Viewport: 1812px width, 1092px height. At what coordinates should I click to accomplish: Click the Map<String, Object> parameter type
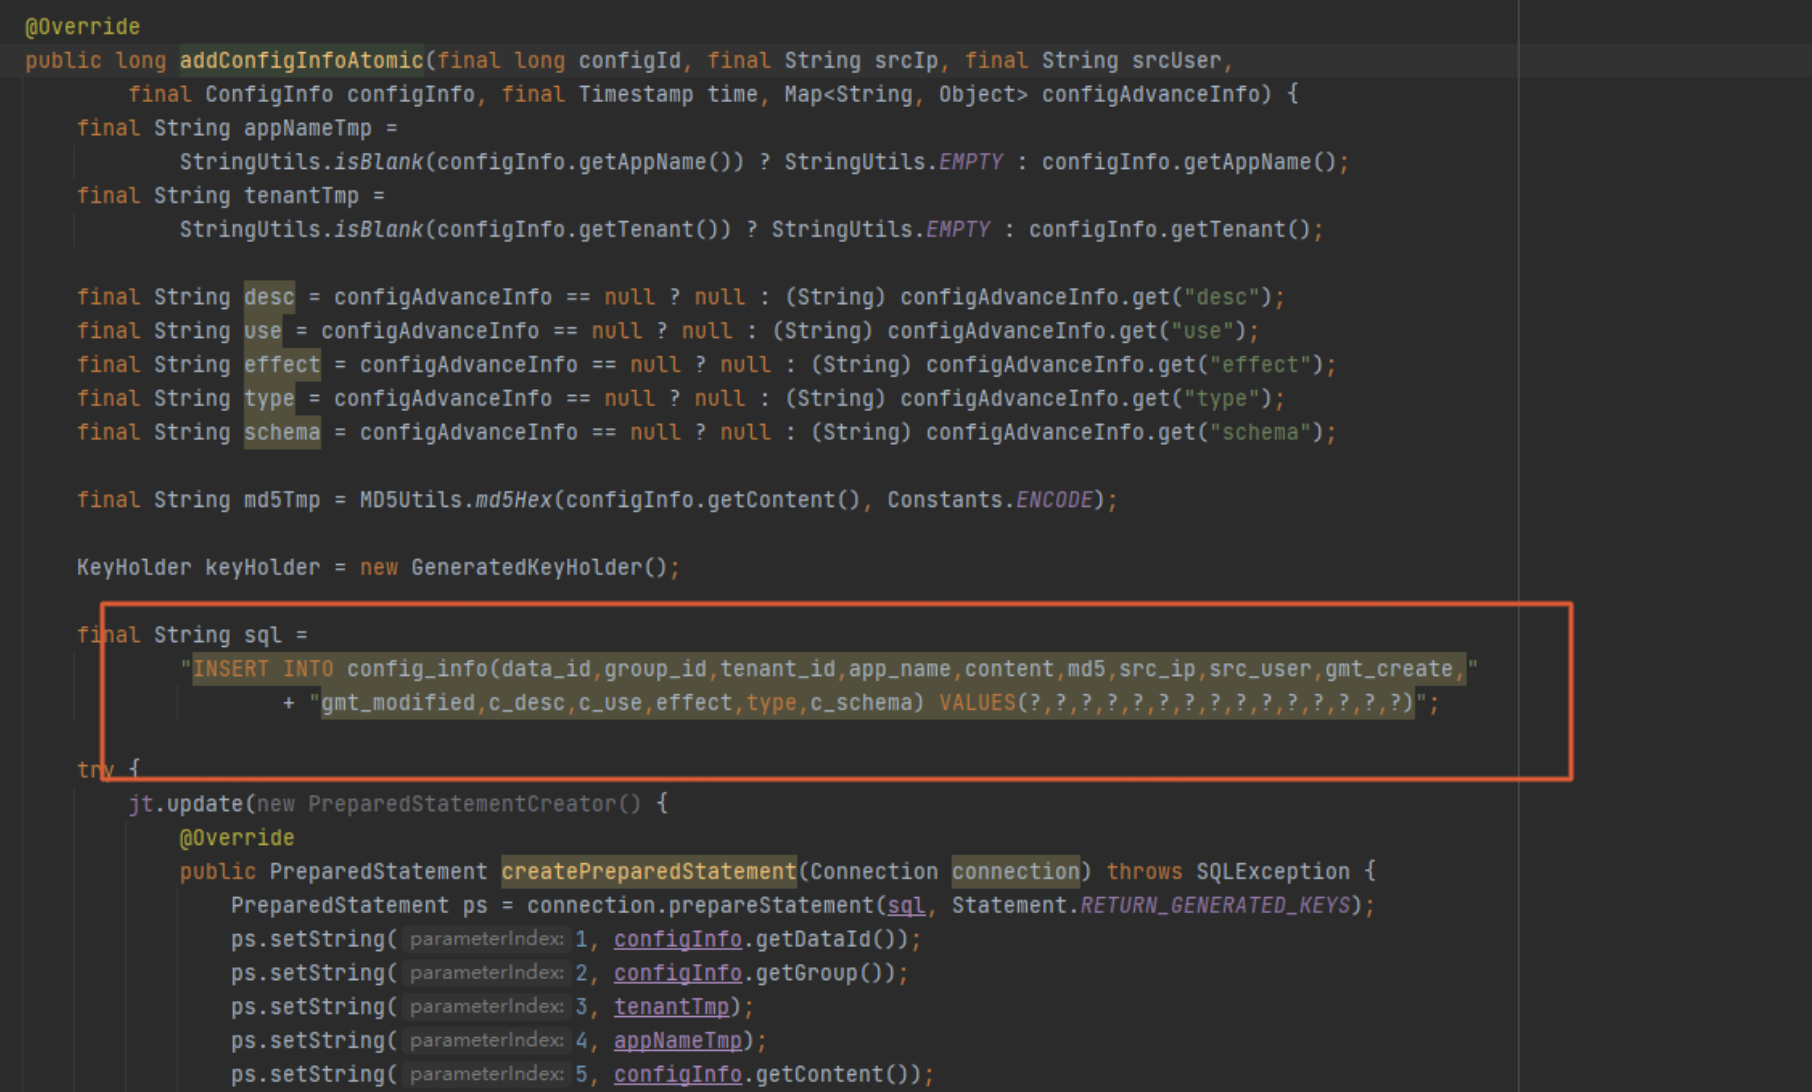tap(905, 95)
